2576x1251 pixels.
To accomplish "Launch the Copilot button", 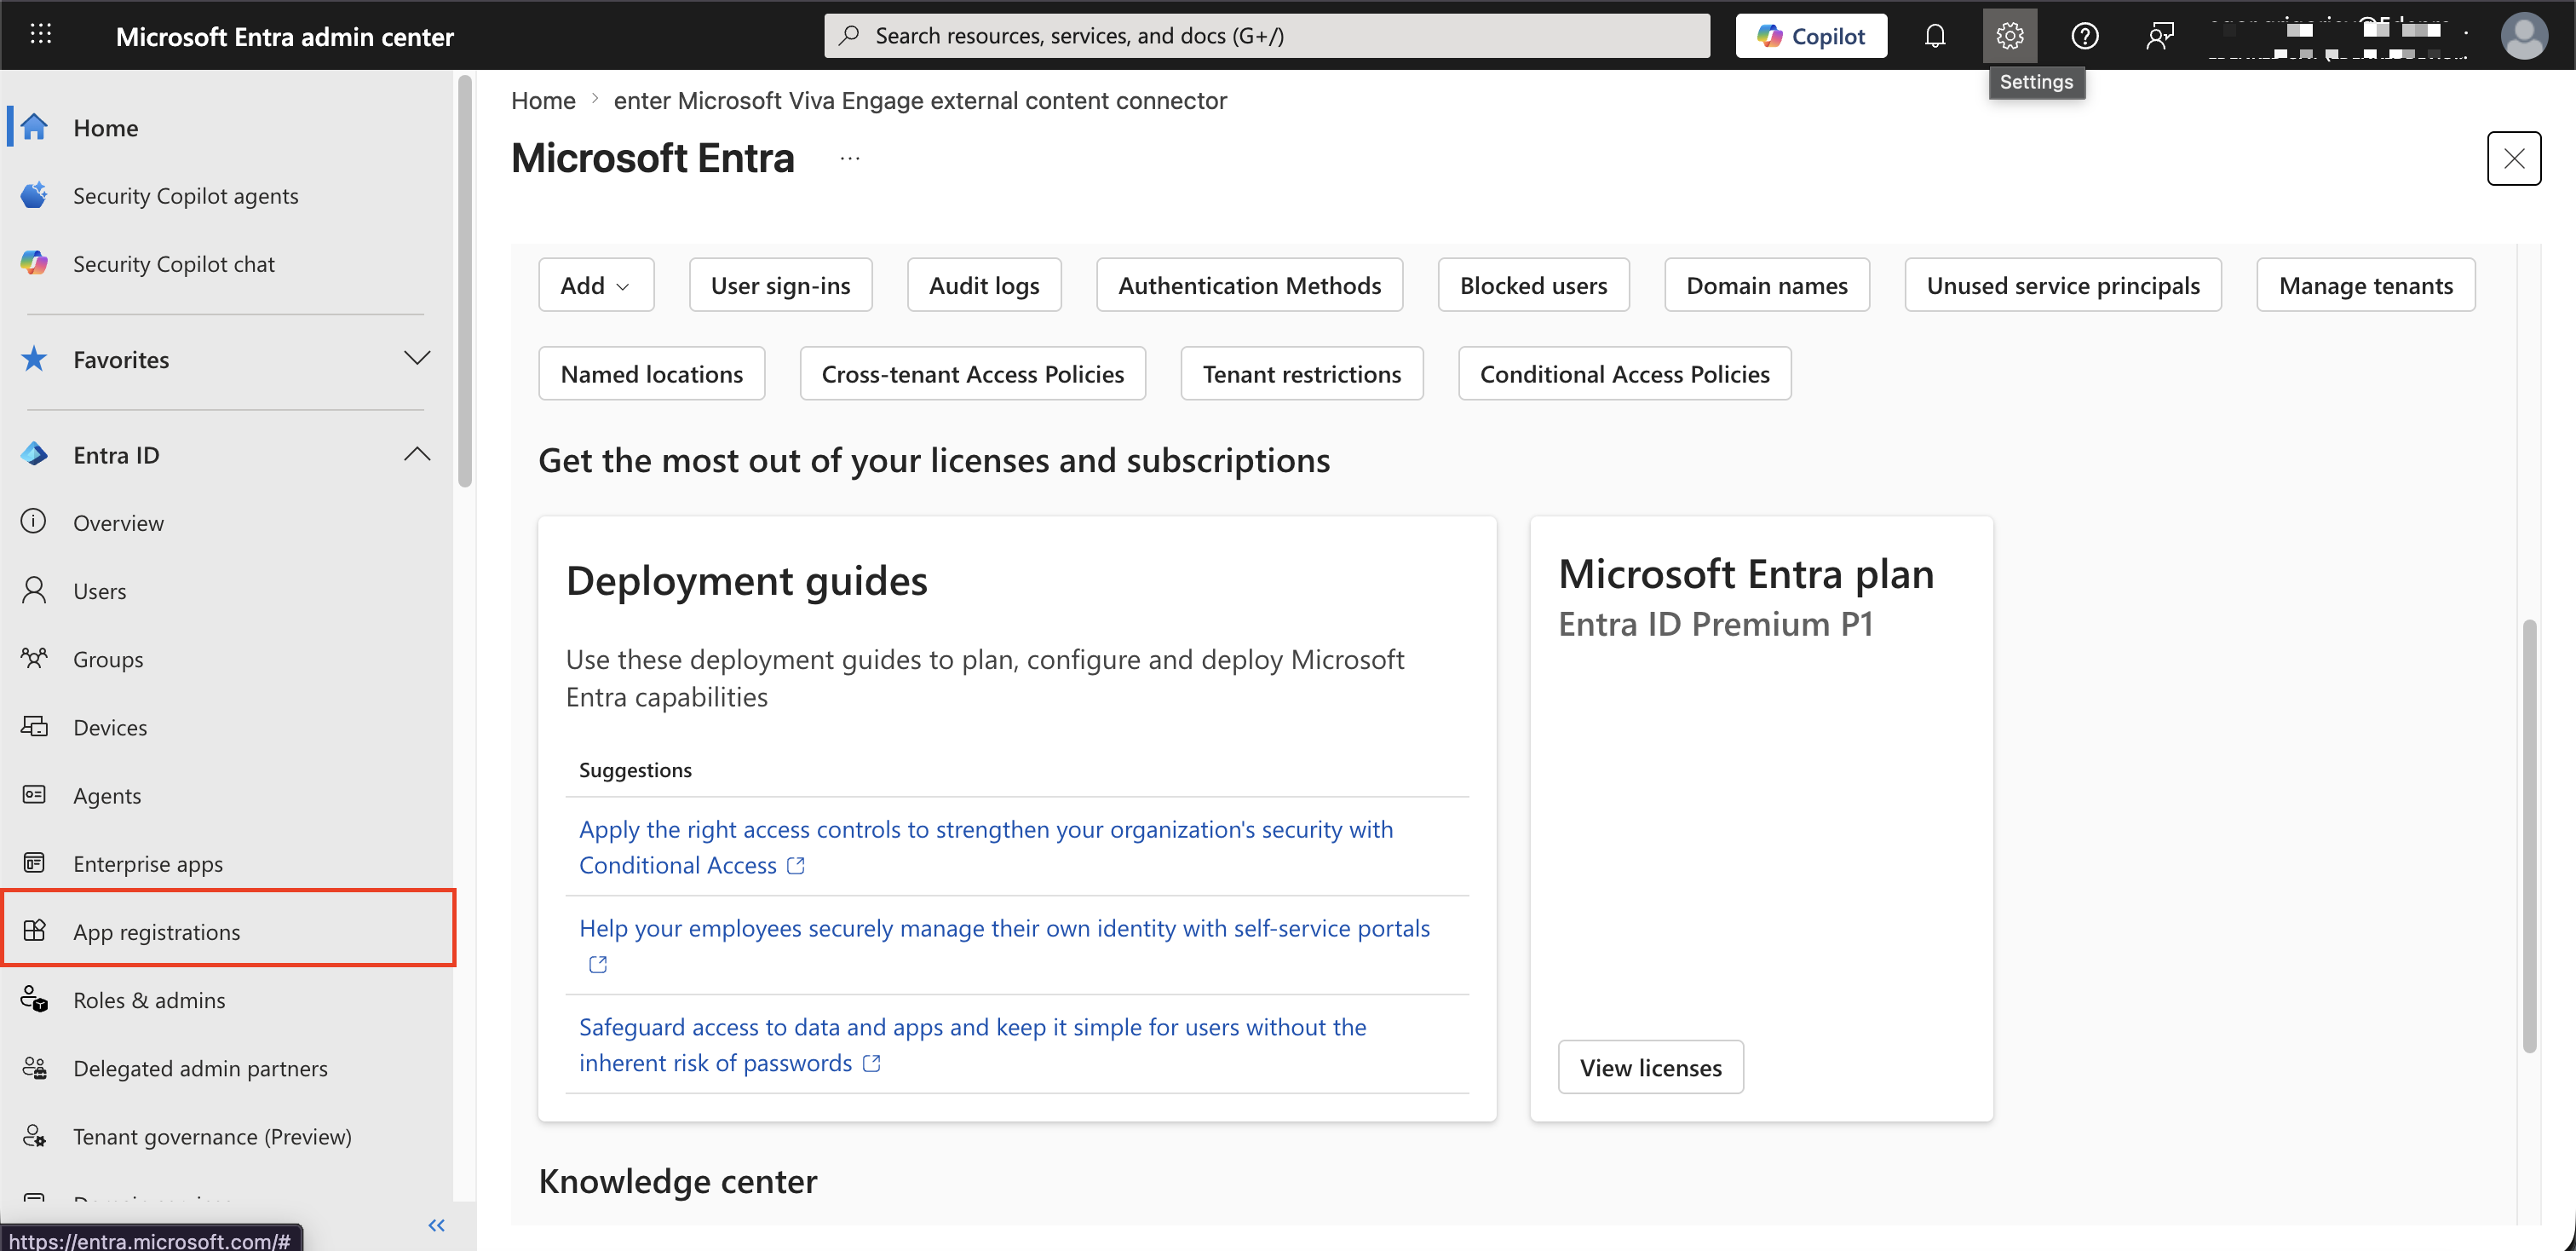I will (x=1810, y=36).
